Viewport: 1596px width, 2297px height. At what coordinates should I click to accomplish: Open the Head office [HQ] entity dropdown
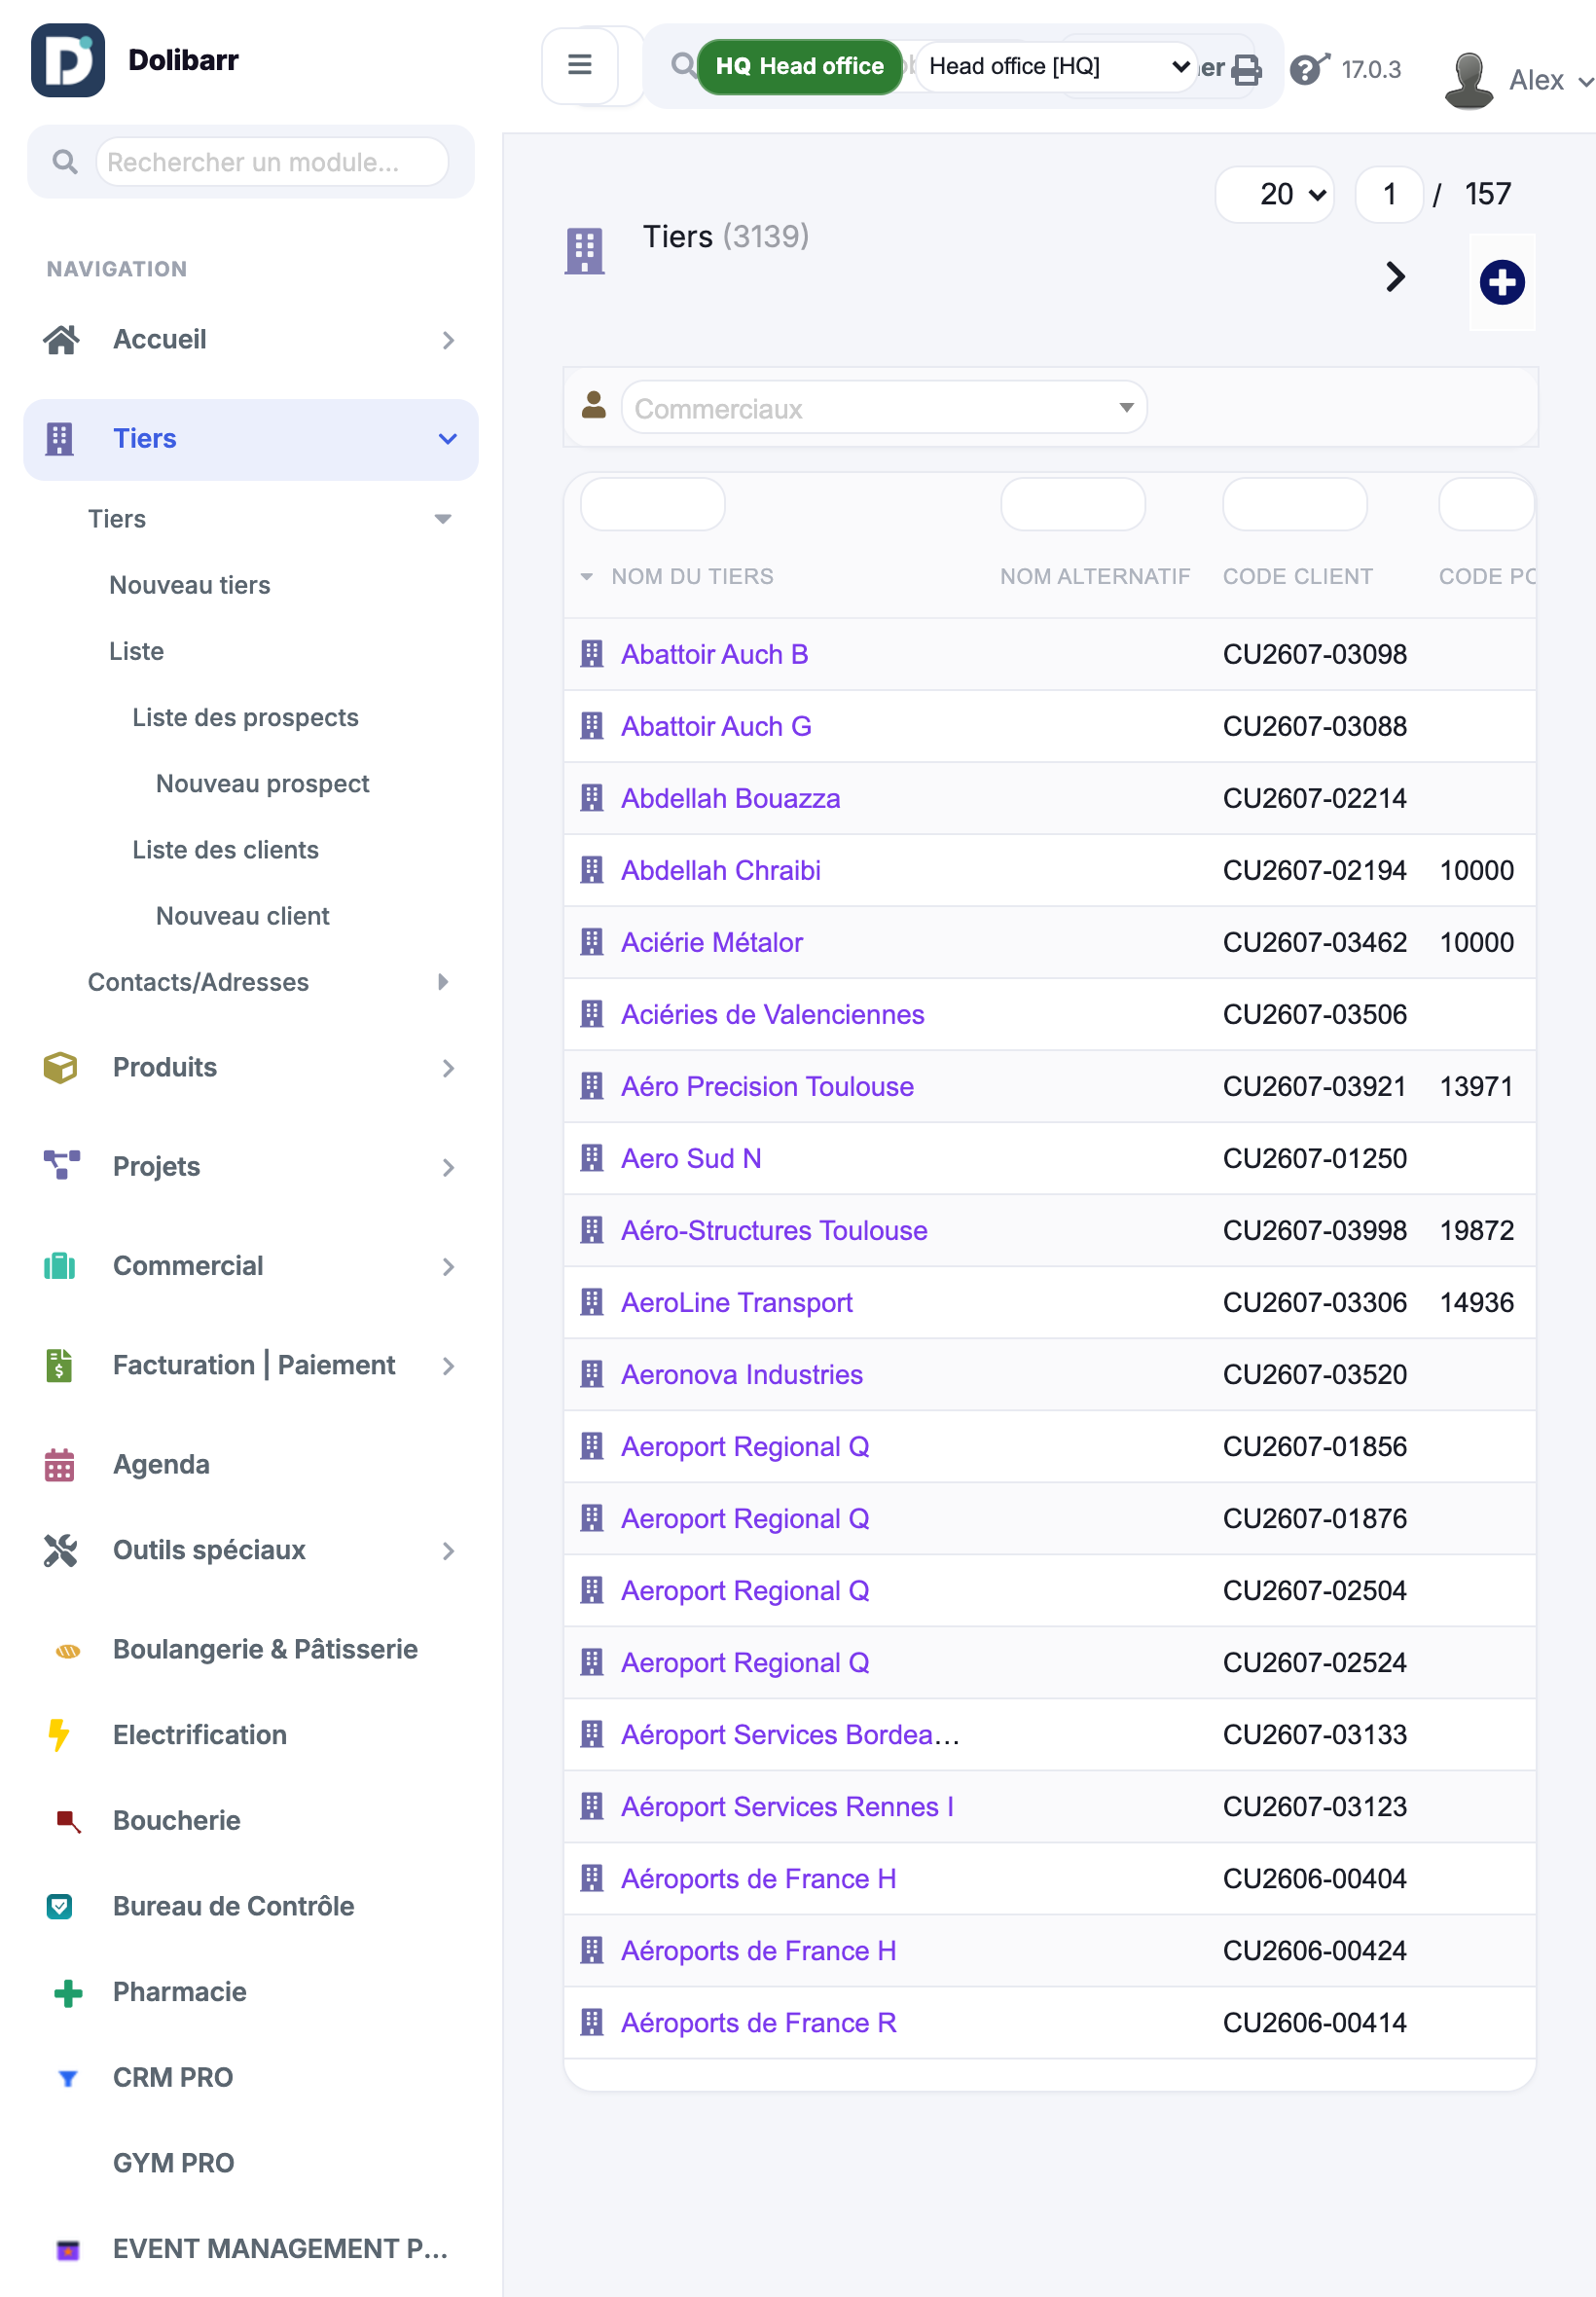(x=1056, y=66)
